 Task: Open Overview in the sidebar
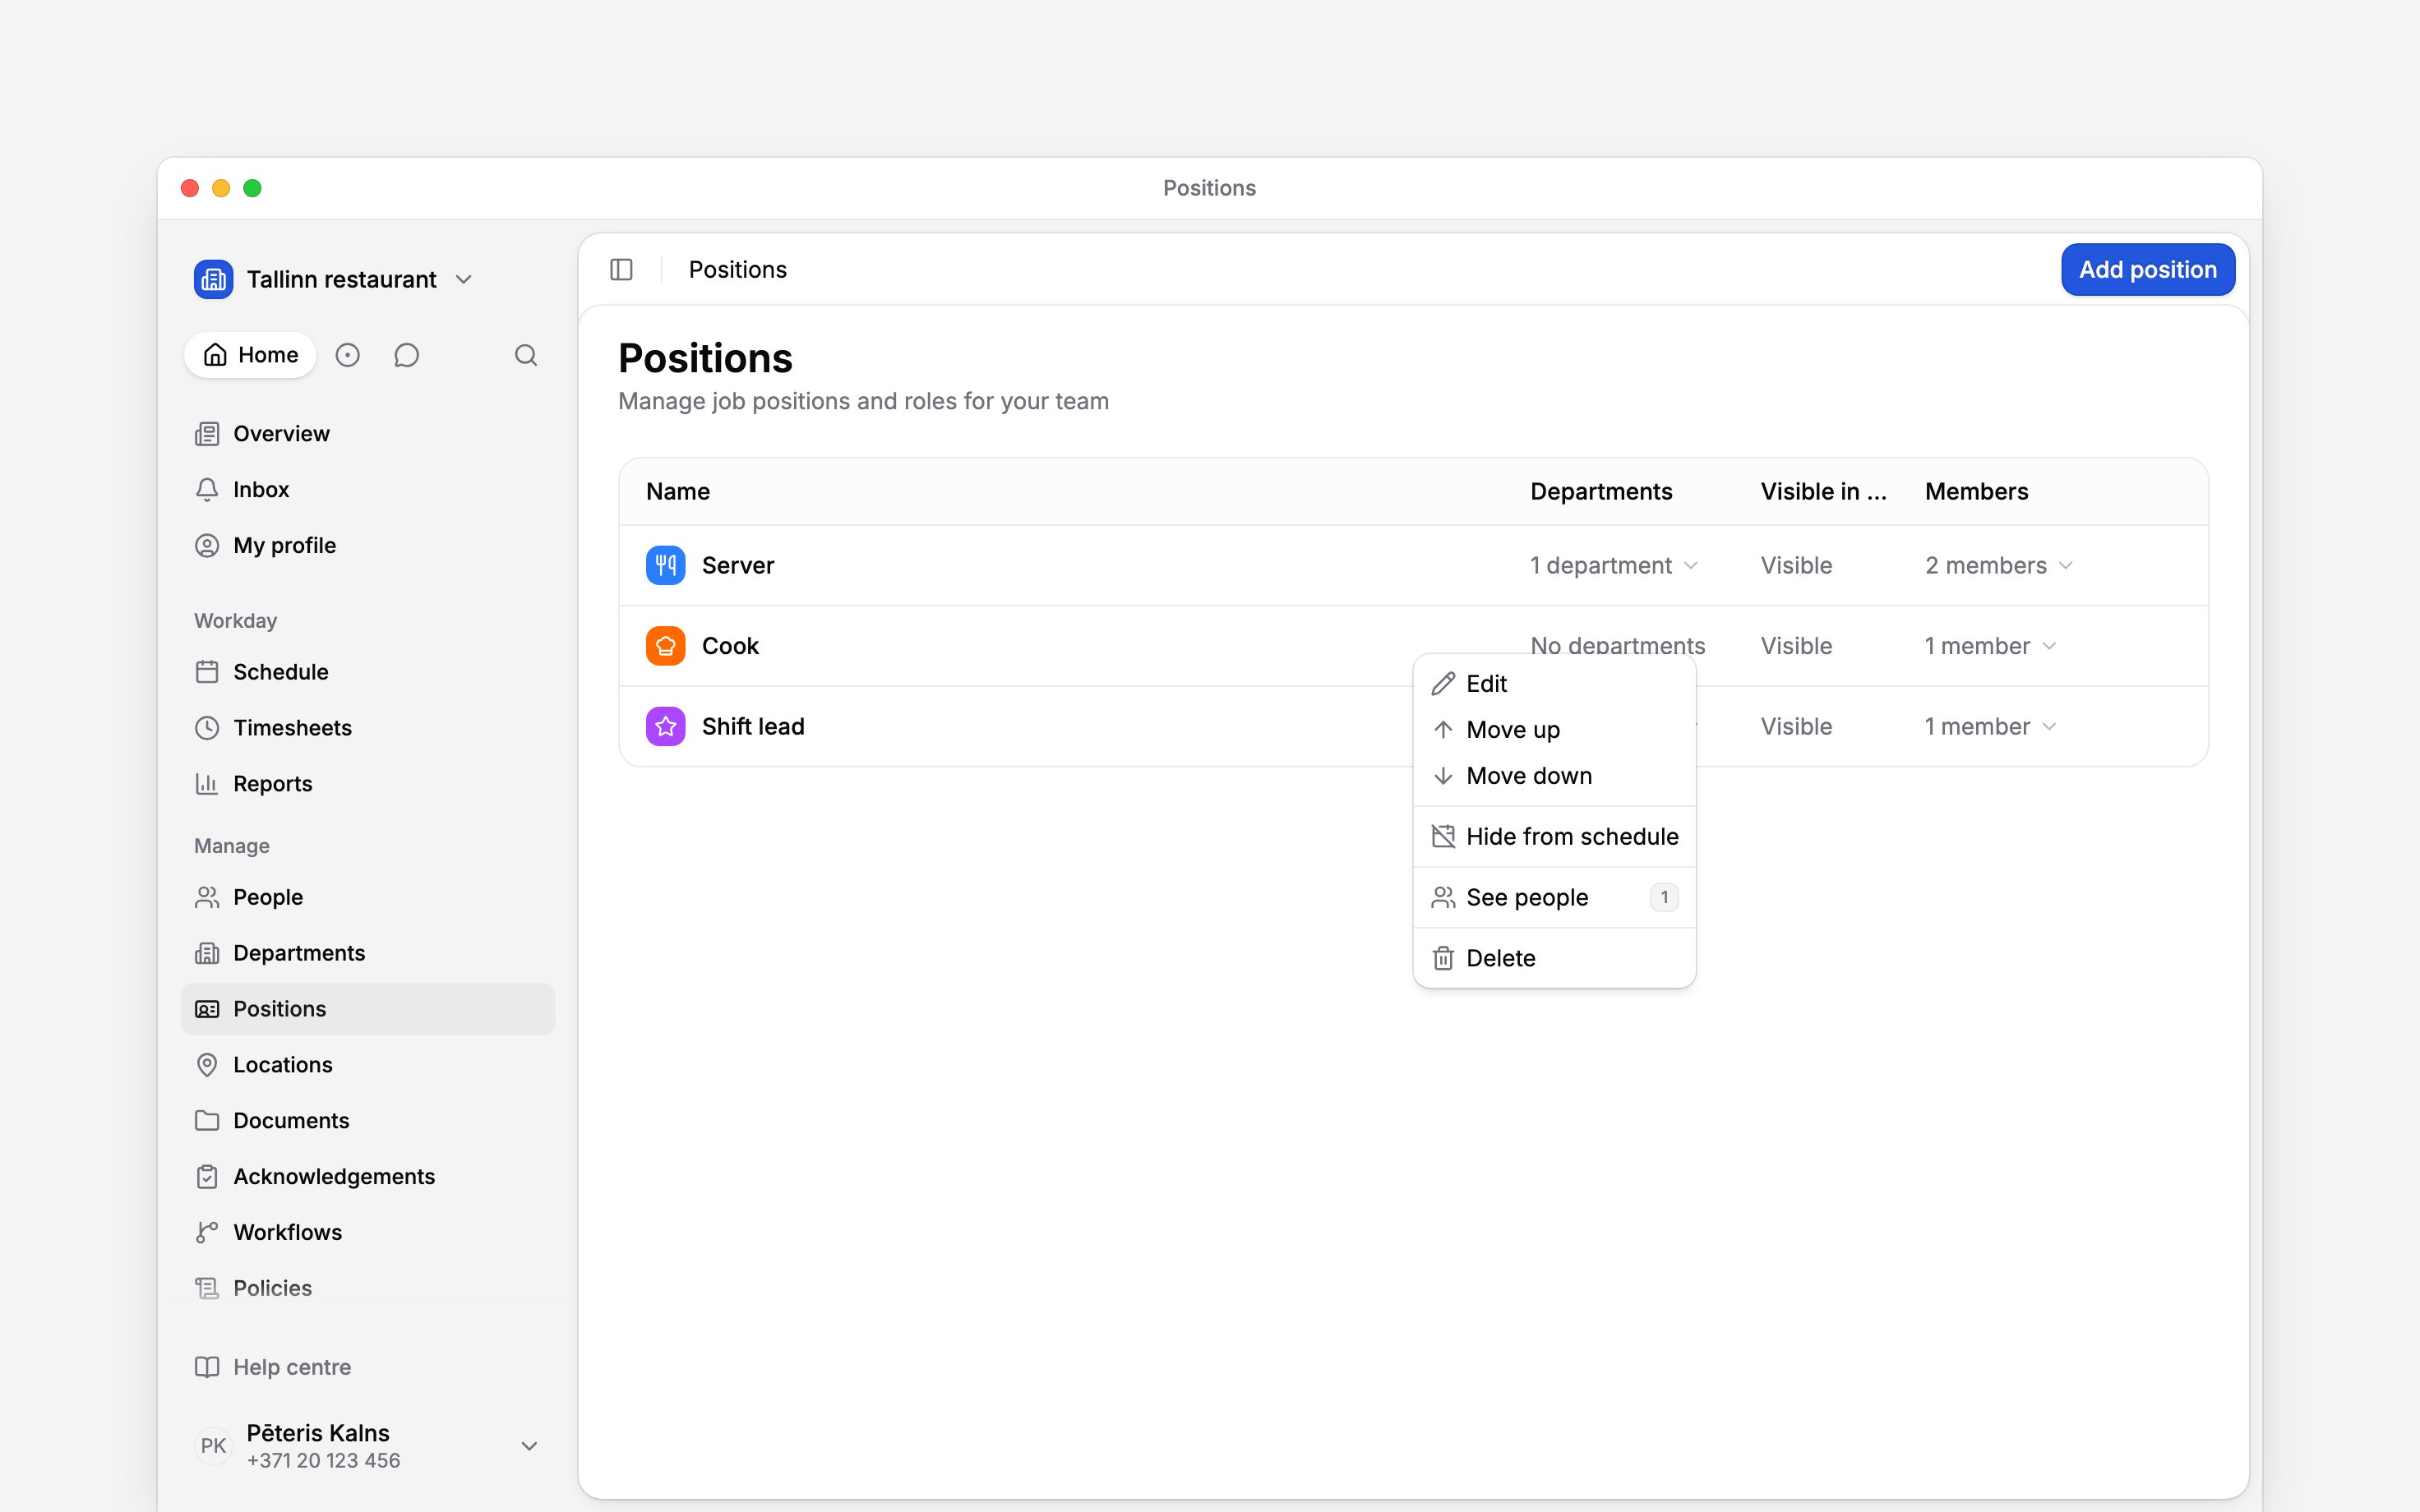[368, 433]
